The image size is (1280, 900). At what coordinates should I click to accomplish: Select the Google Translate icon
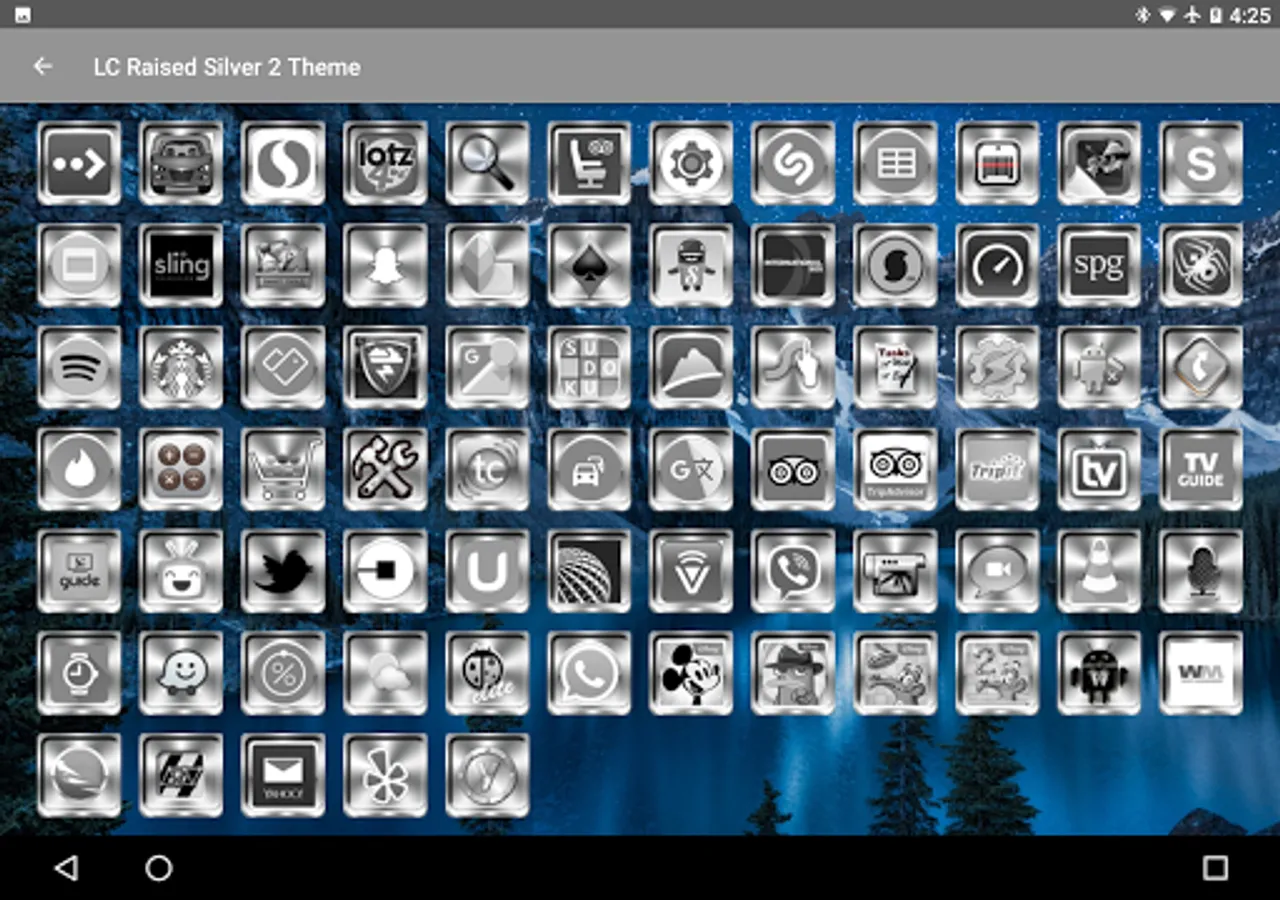click(691, 469)
